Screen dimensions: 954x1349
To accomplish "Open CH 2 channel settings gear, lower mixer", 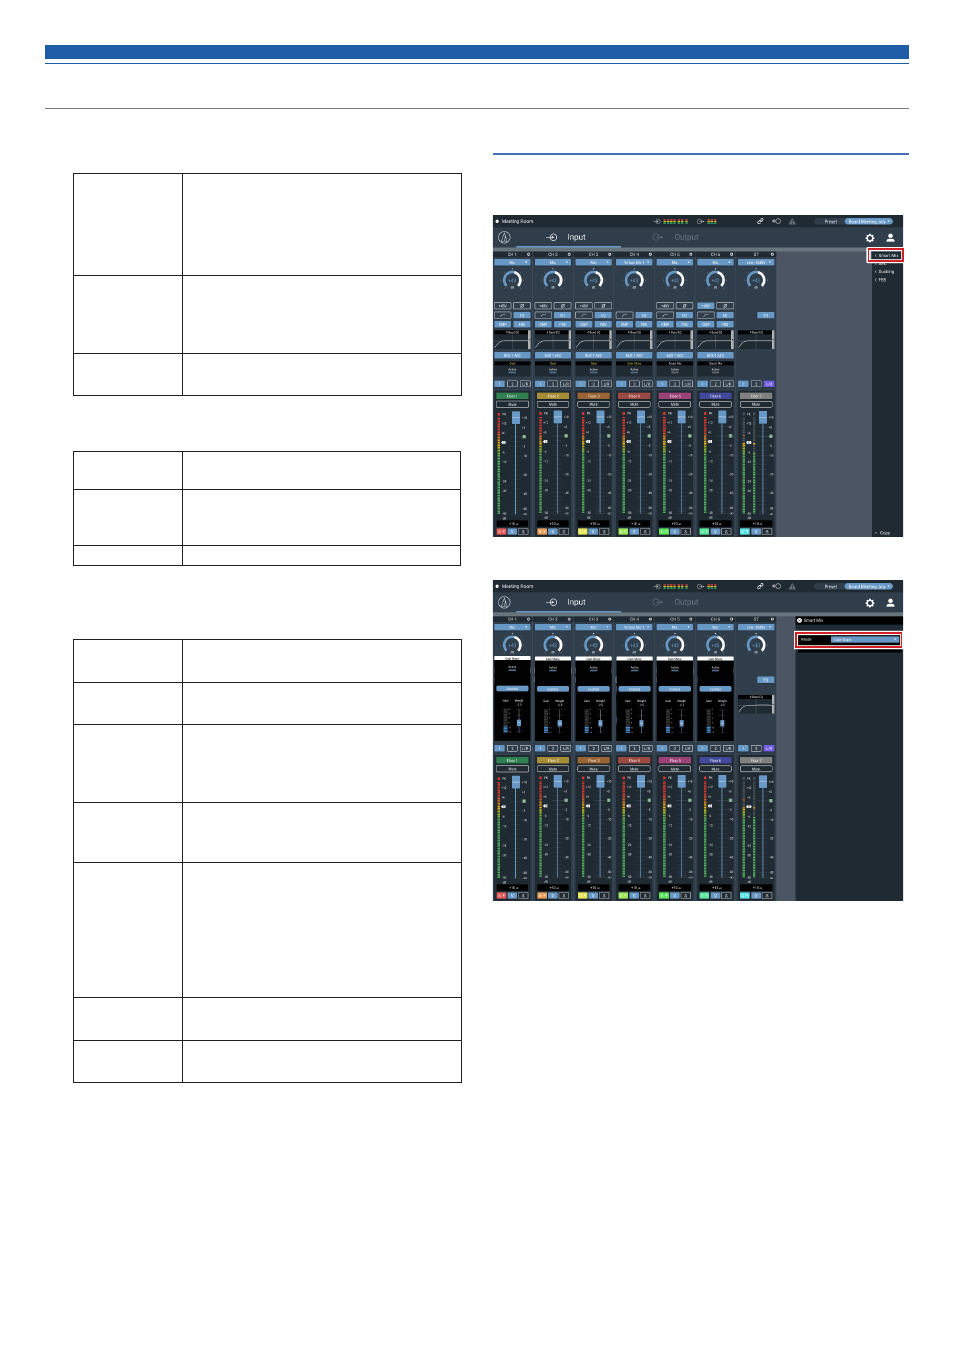I will pyautogui.click(x=569, y=619).
